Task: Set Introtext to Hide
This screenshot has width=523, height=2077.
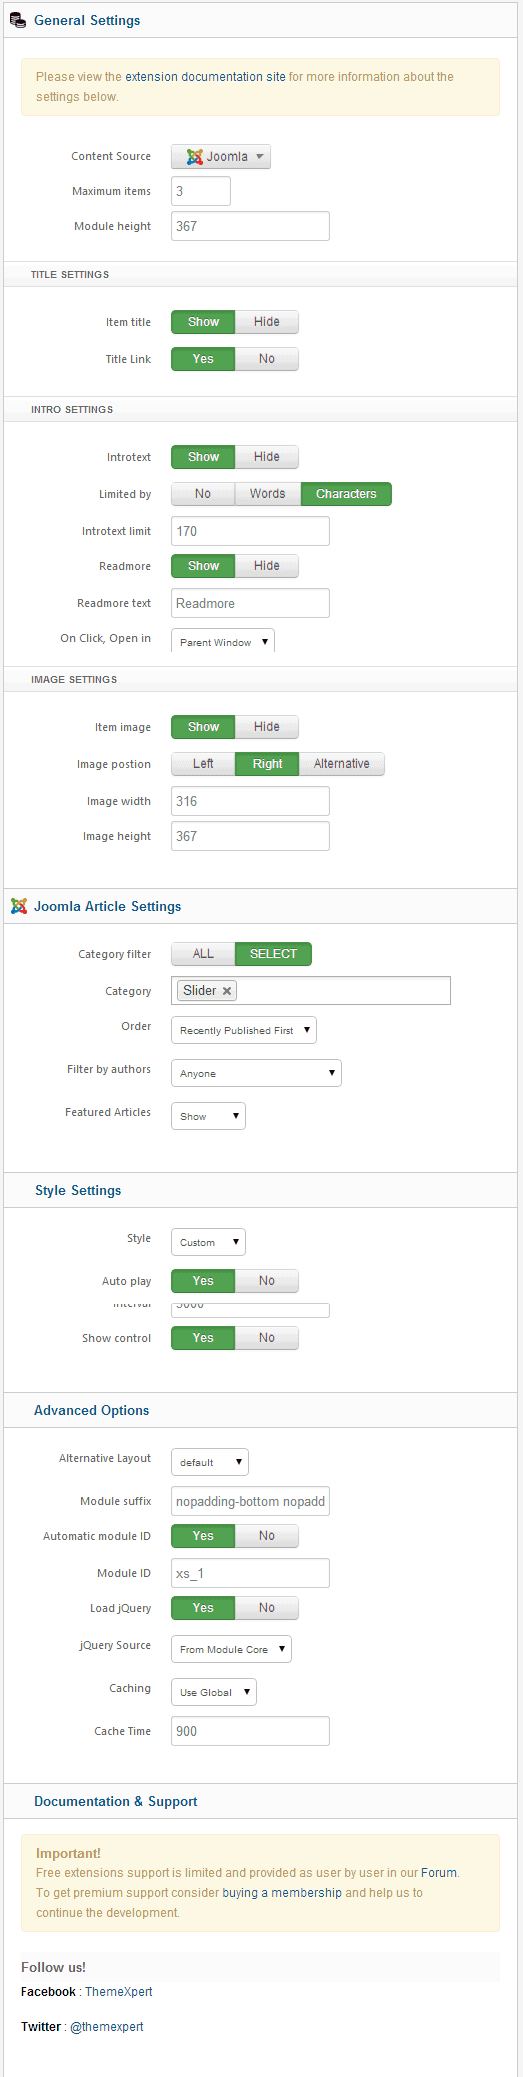Action: [x=267, y=457]
